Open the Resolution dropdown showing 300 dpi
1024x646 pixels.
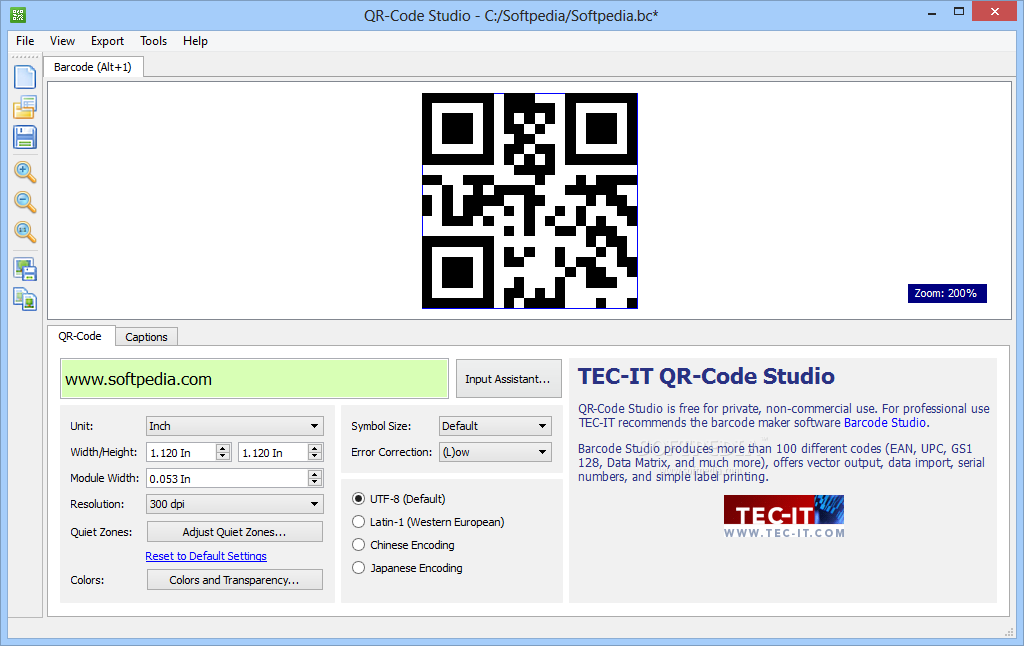pos(234,504)
